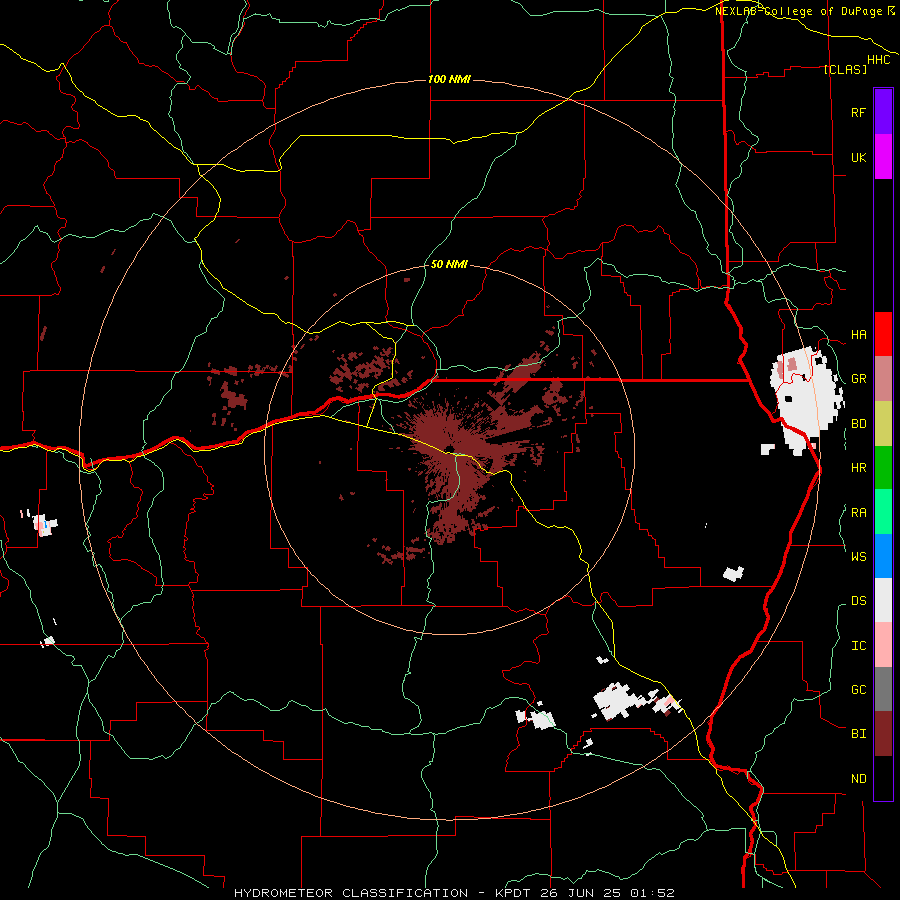Pick the RA light-green legend swatch
The image size is (900, 900).
(883, 511)
